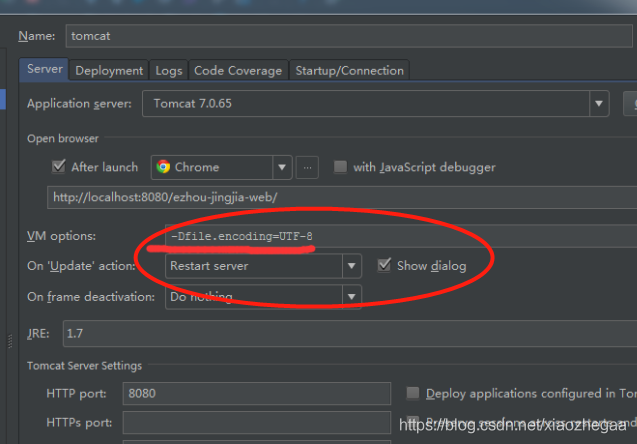637x444 pixels.
Task: Switch to the Code Coverage tab
Action: pyautogui.click(x=238, y=71)
